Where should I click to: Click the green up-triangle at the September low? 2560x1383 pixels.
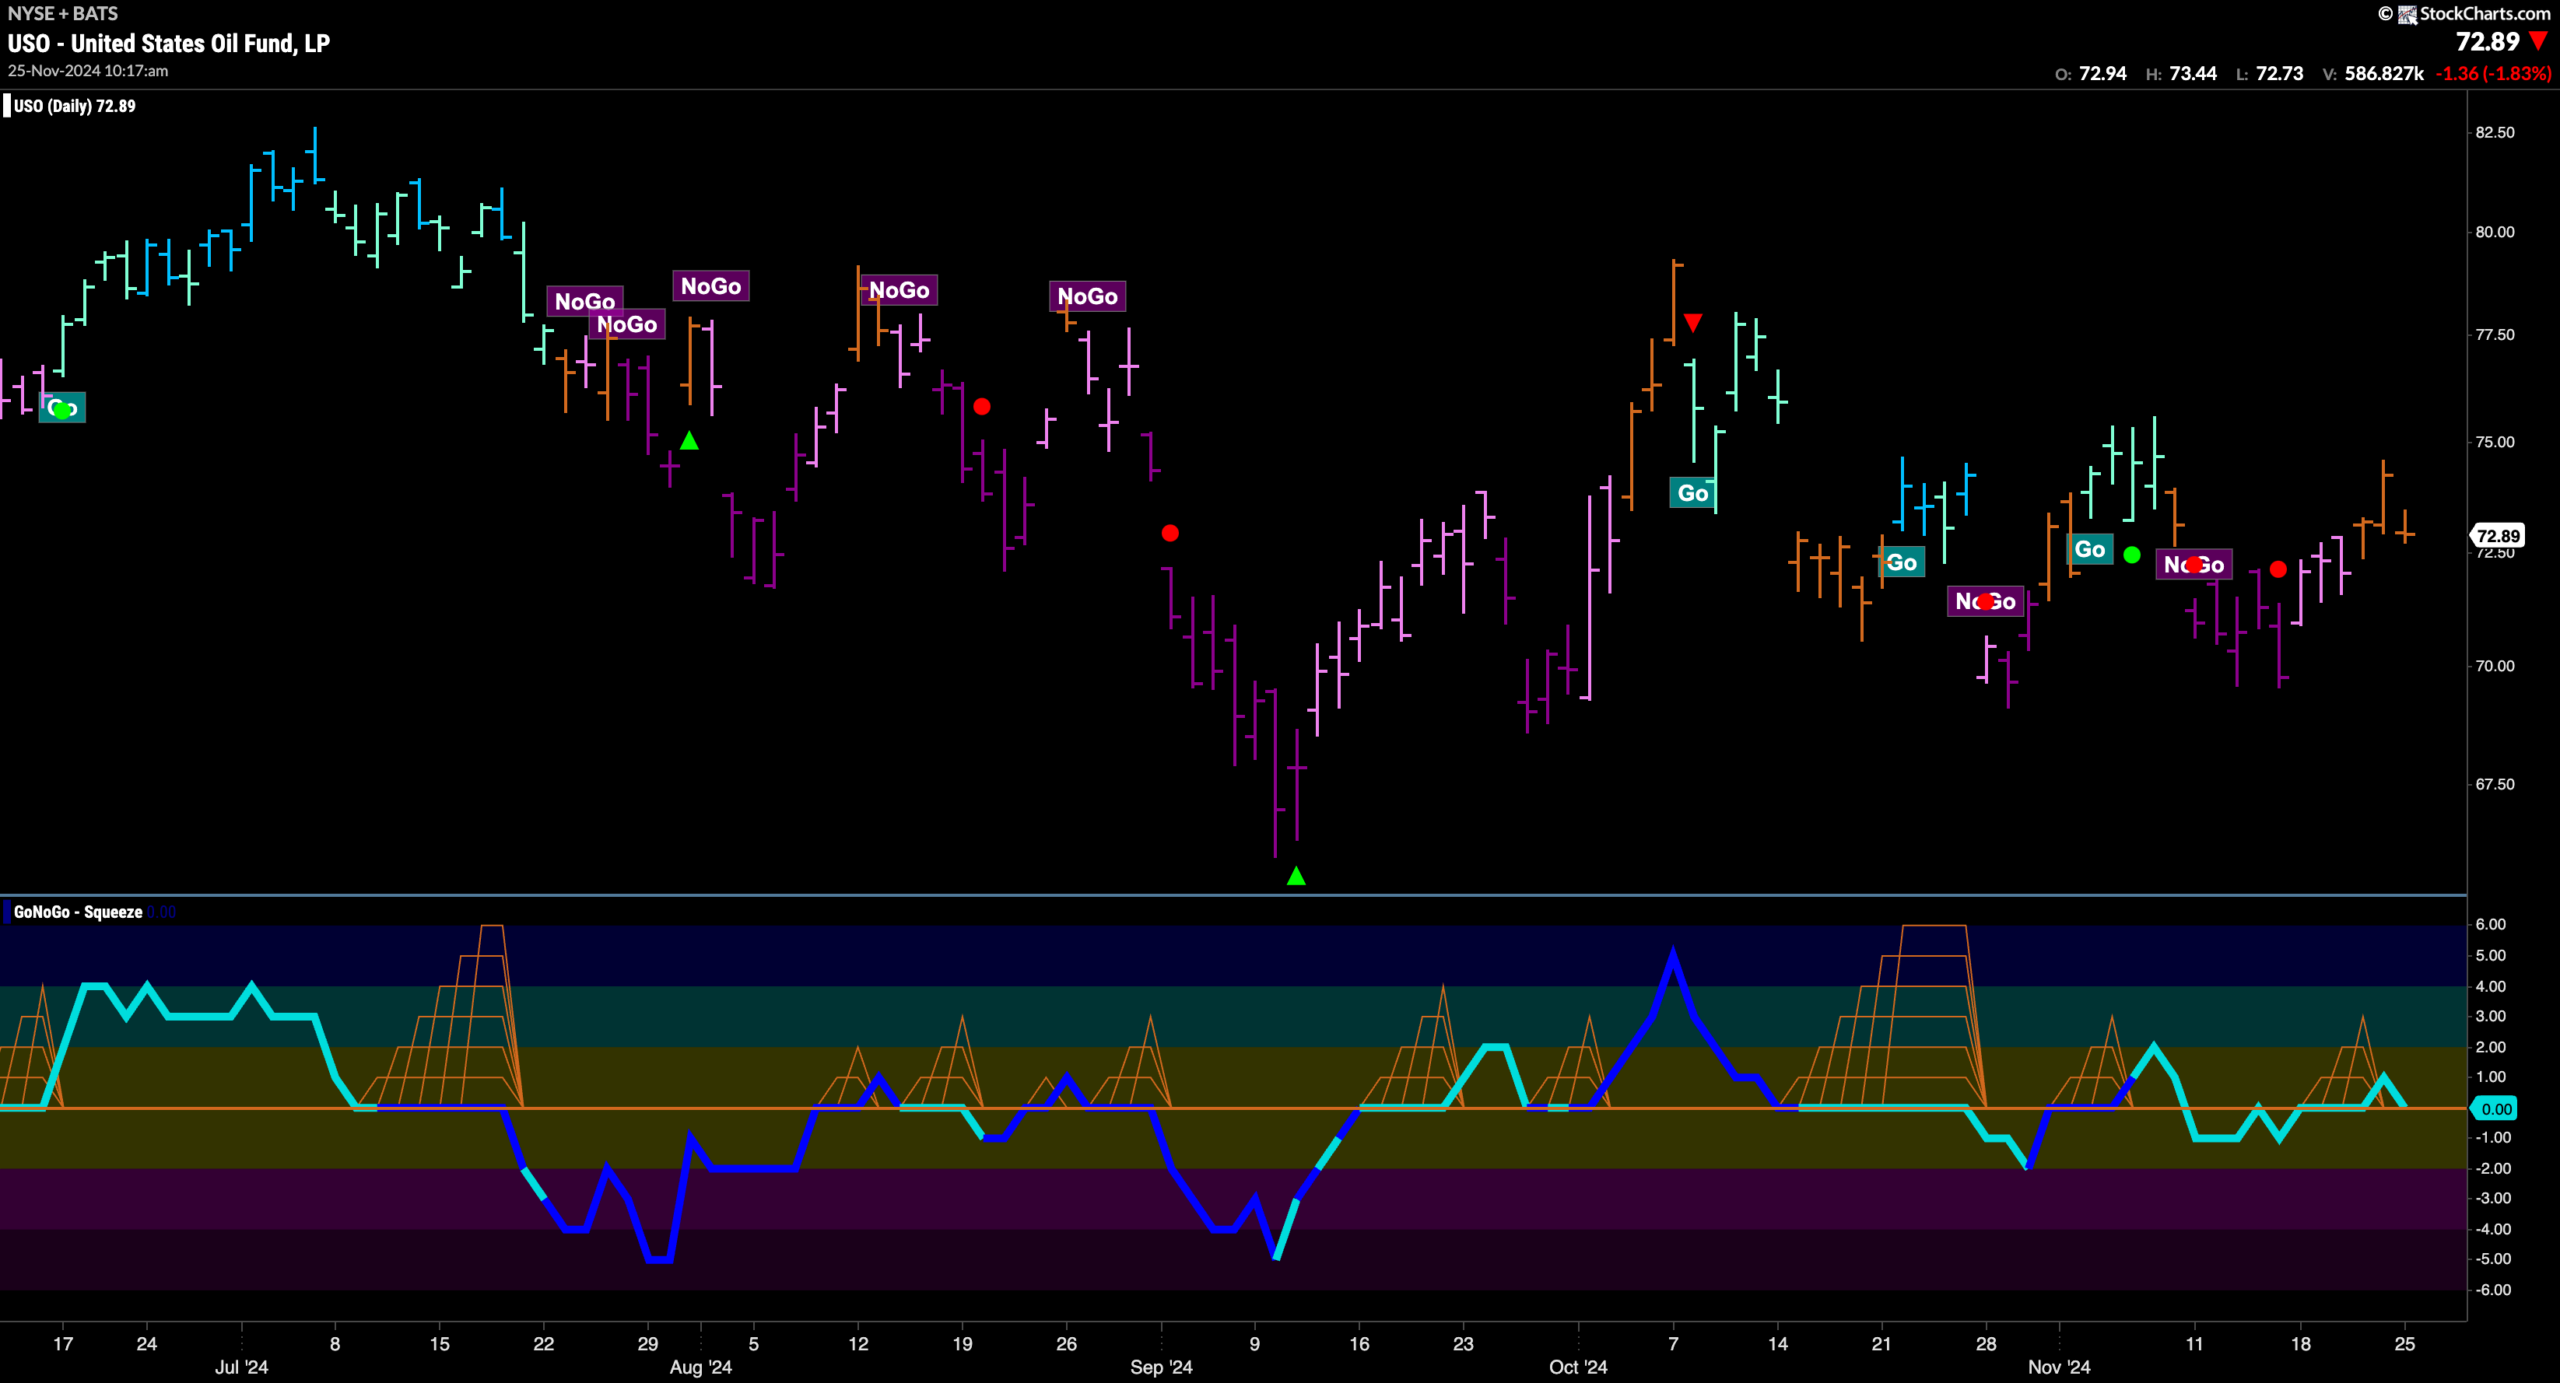(x=1296, y=876)
